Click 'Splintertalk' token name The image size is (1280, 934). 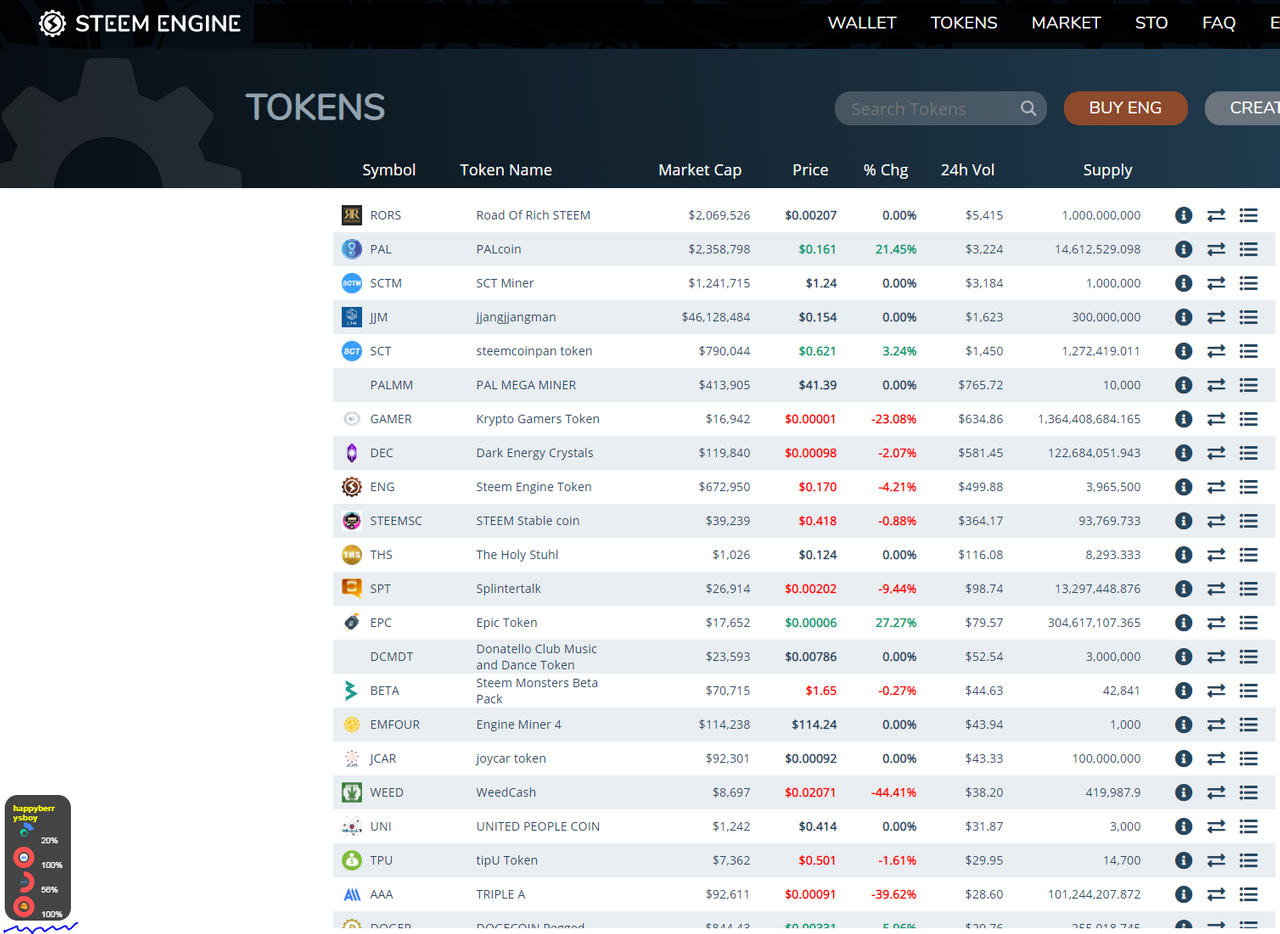pyautogui.click(x=509, y=589)
